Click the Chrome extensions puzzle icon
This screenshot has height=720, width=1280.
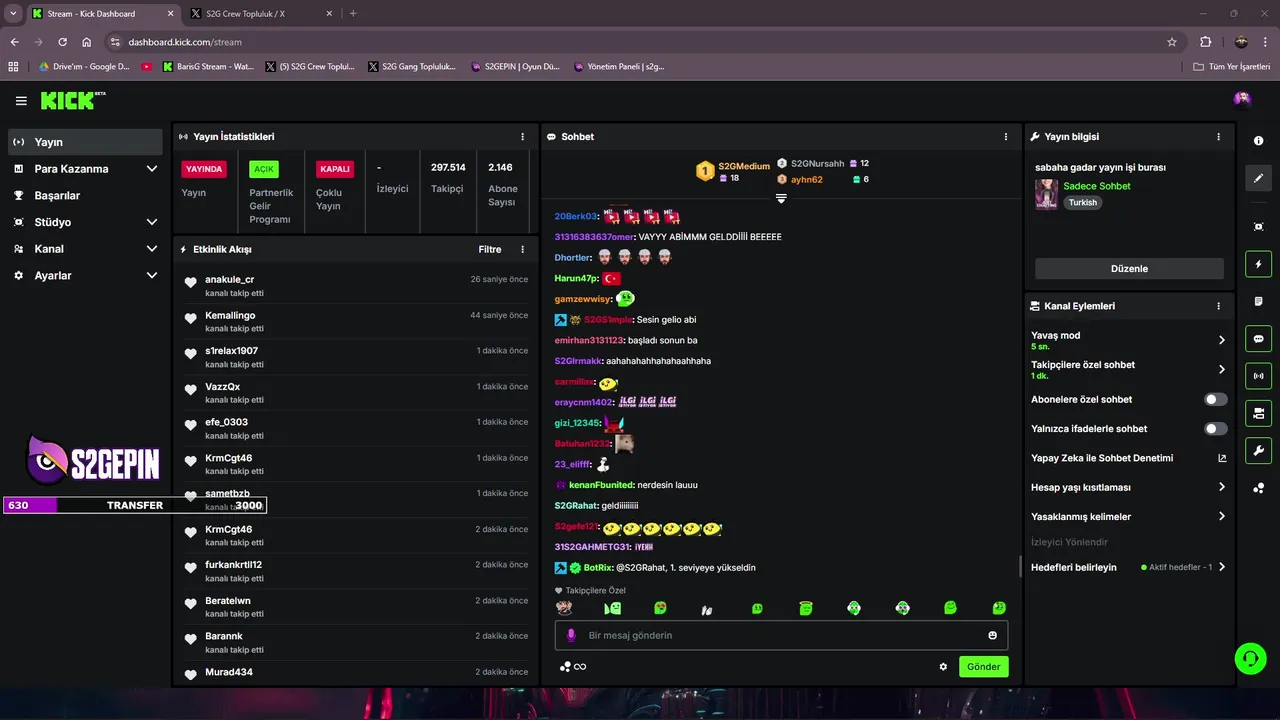tap(1206, 42)
